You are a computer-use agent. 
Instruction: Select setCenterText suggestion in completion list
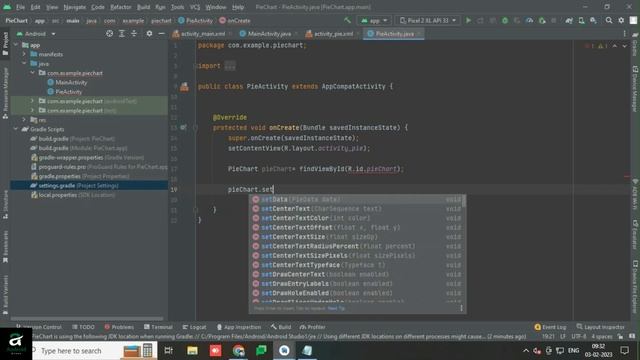click(x=357, y=209)
